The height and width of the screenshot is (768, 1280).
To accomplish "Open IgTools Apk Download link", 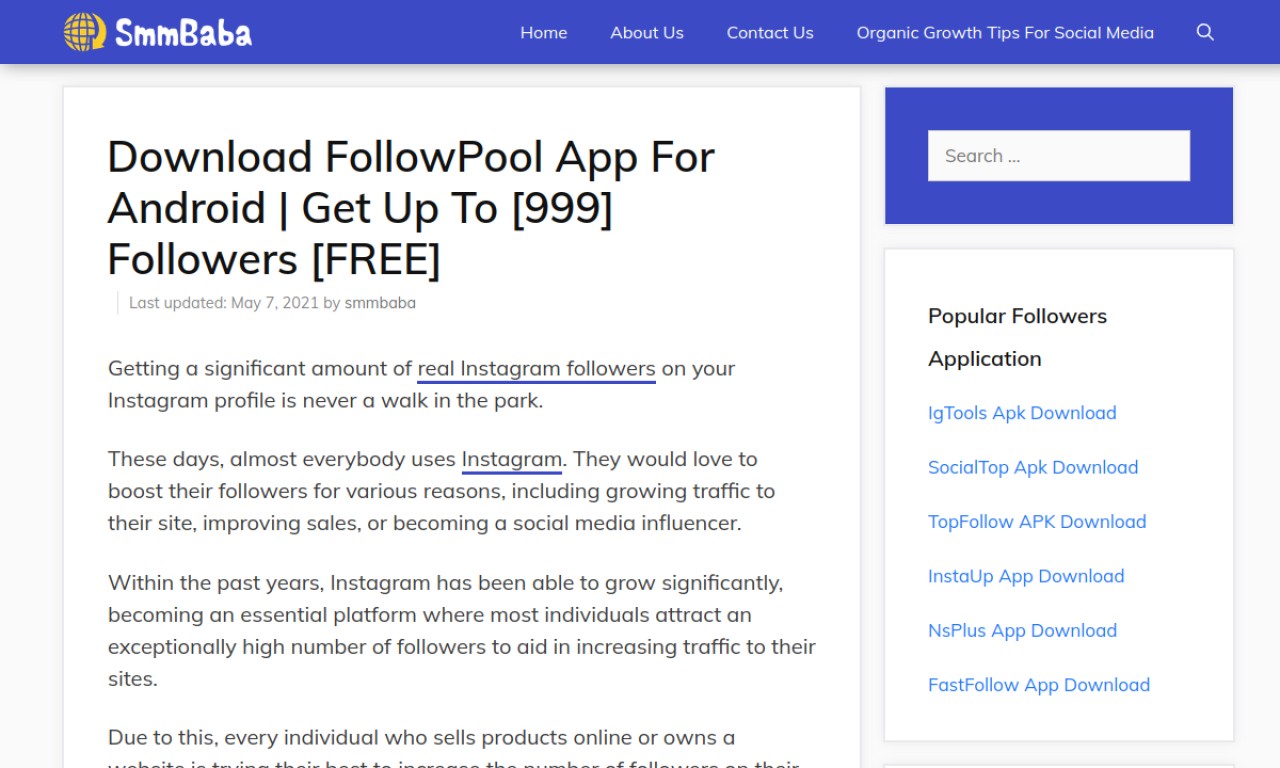I will pos(1022,413).
